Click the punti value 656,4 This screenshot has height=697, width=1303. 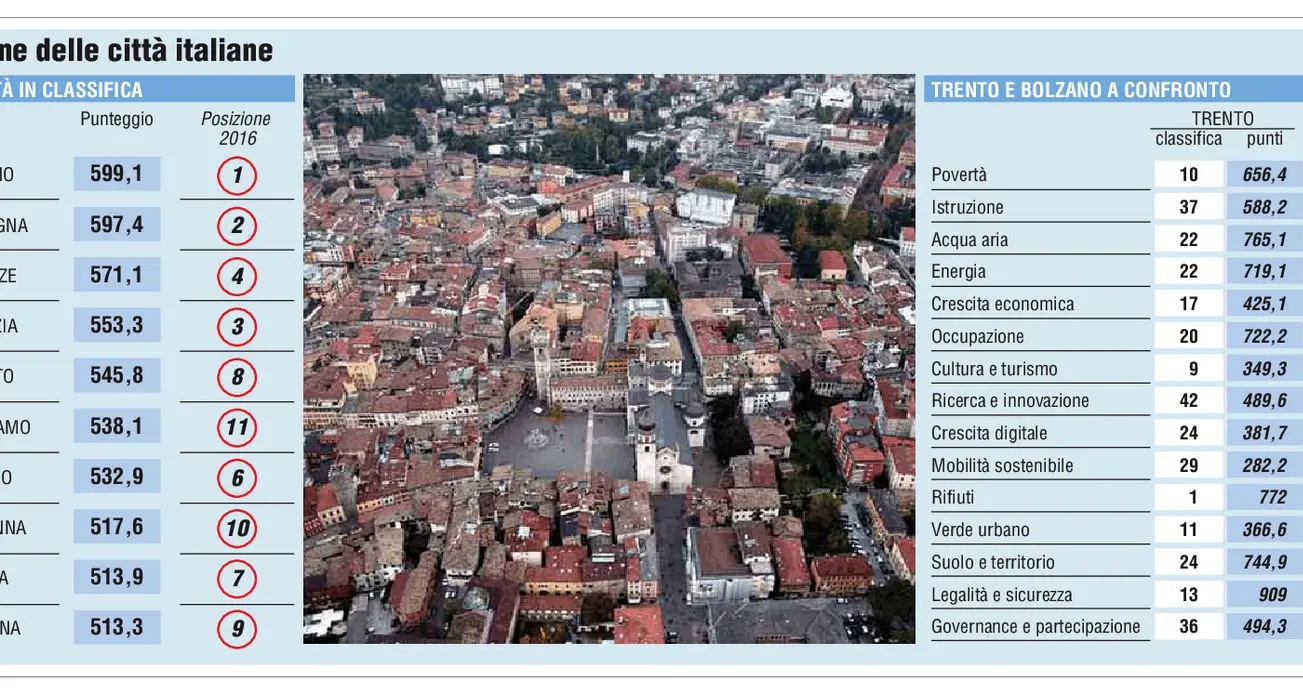tap(1265, 175)
